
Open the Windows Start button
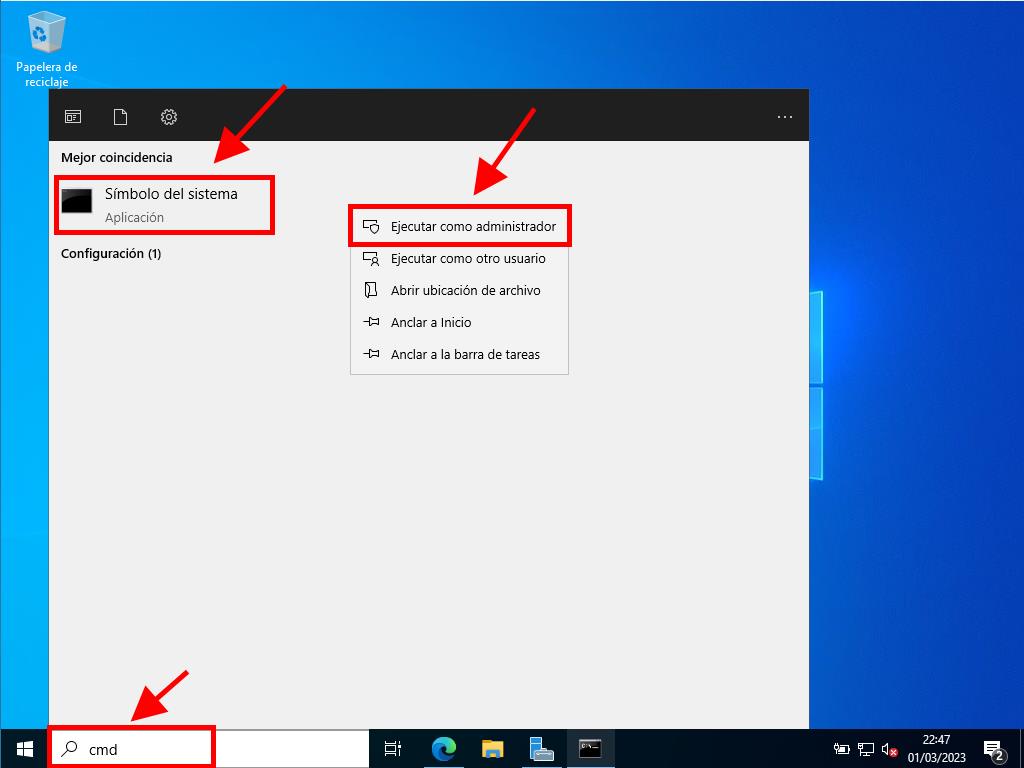[x=24, y=748]
